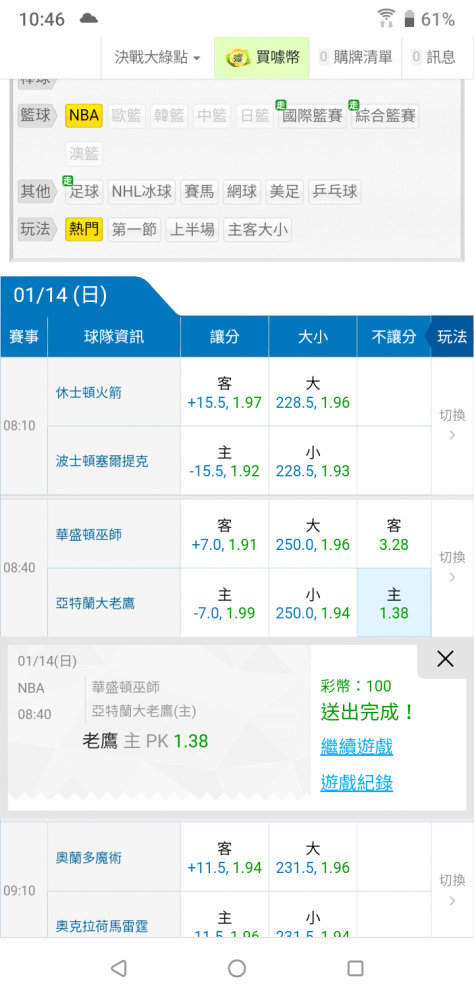Click the 繼續遊戲 link
Screen dimensions: 474x1000
tap(357, 746)
